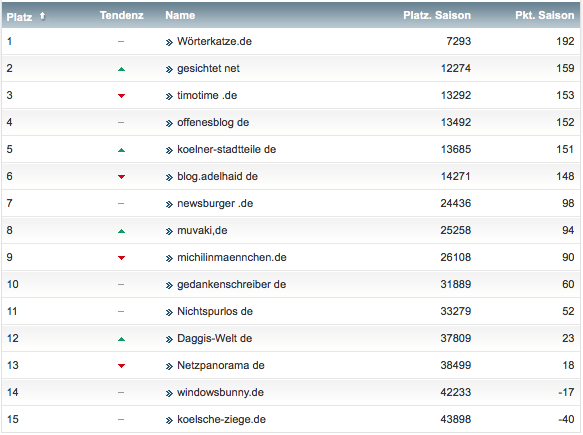Viewport: 583px width, 435px height.
Task: Select season rank value 7293
Action: pyautogui.click(x=458, y=41)
